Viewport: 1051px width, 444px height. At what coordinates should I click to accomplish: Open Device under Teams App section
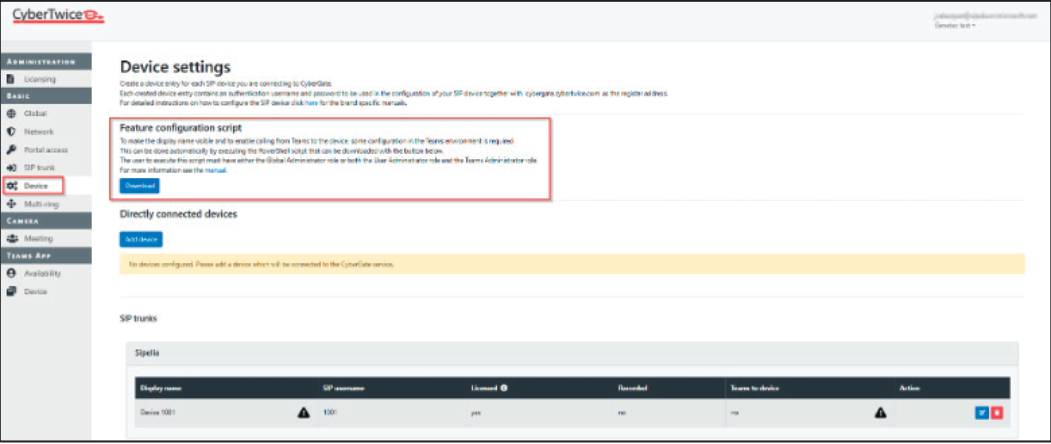pos(35,292)
